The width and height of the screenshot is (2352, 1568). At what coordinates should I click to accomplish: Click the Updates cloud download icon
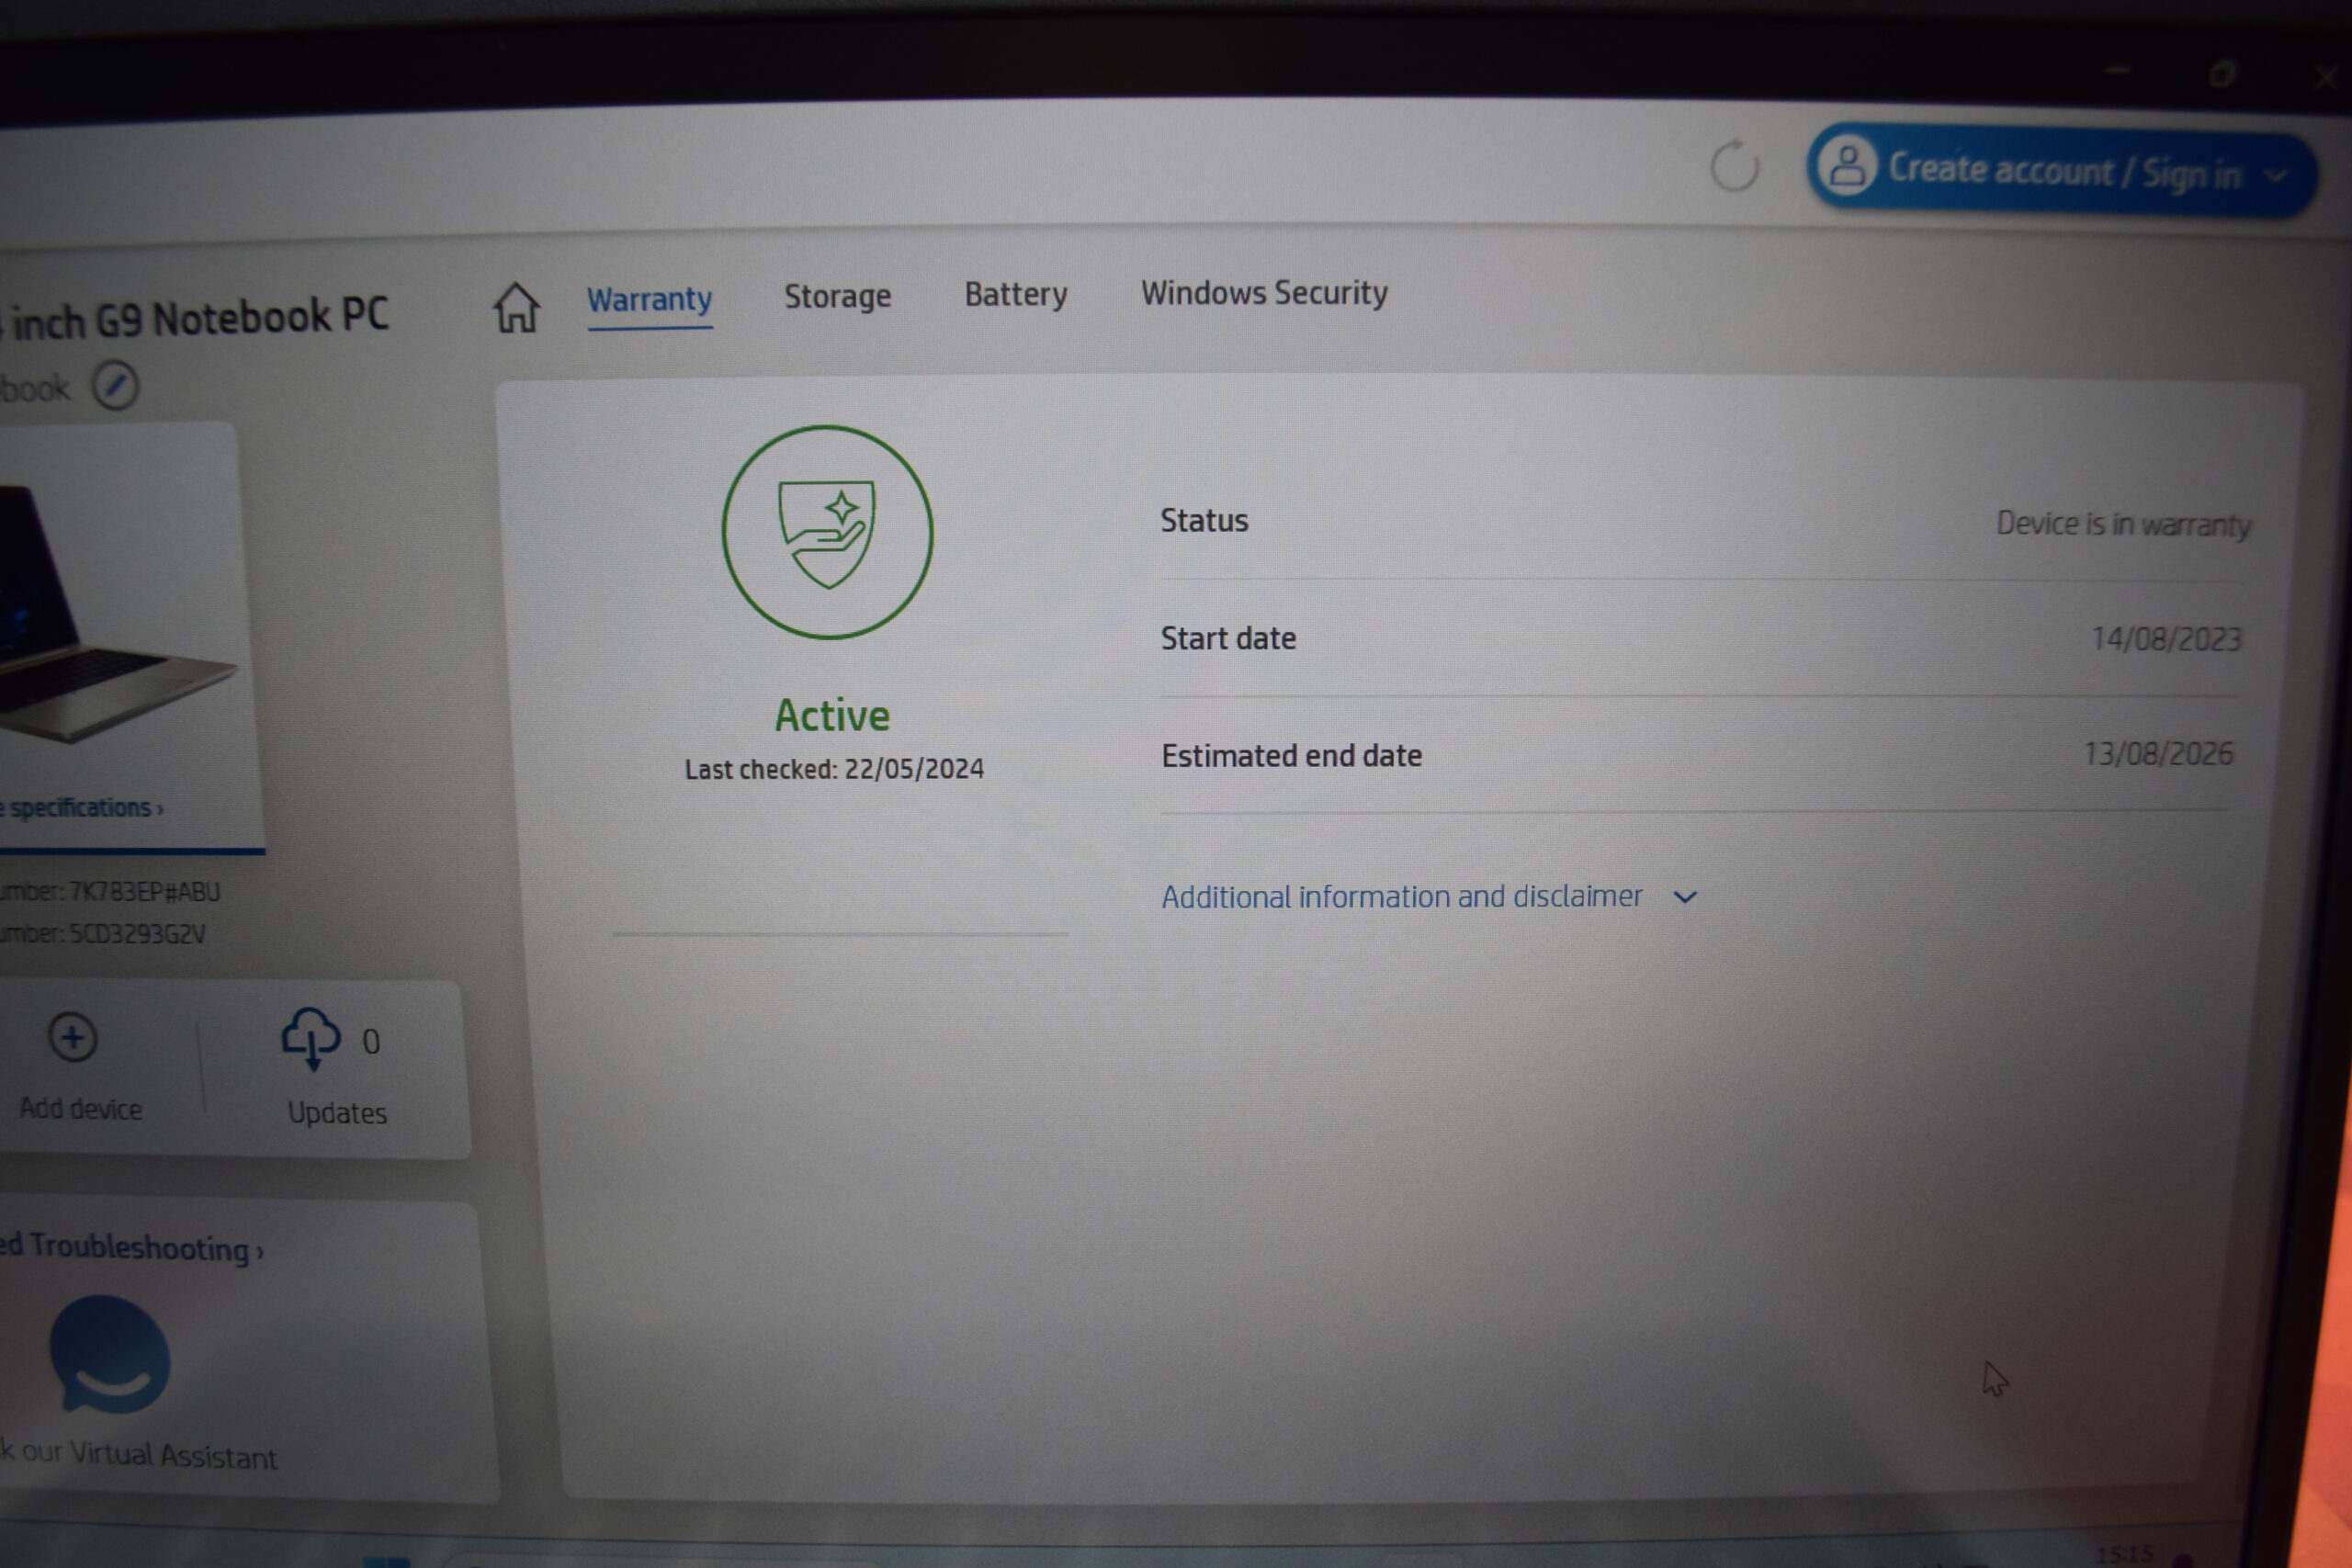tap(311, 1038)
